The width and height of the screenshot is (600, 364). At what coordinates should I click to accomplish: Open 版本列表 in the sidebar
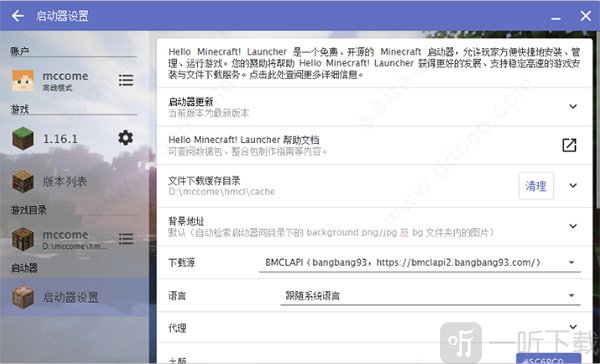[x=74, y=182]
